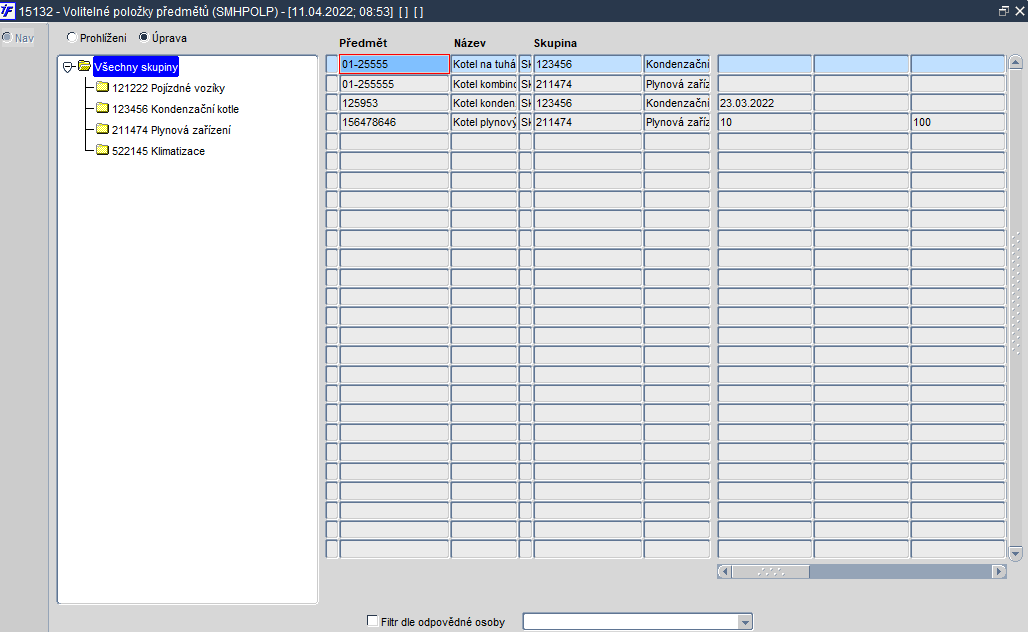Viewport: 1028px width, 632px height.
Task: Collapse the Všechny skupiny tree node
Action: click(68, 67)
